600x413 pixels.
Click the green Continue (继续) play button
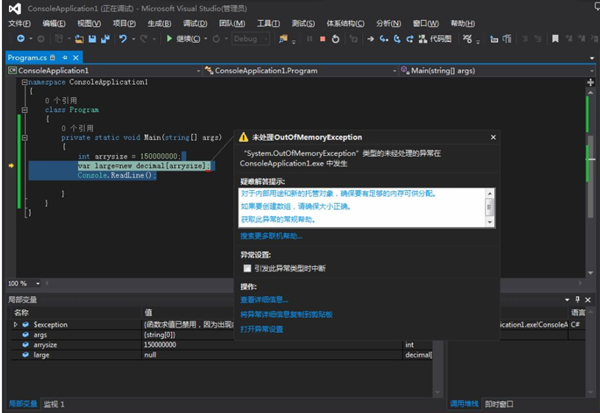click(169, 39)
